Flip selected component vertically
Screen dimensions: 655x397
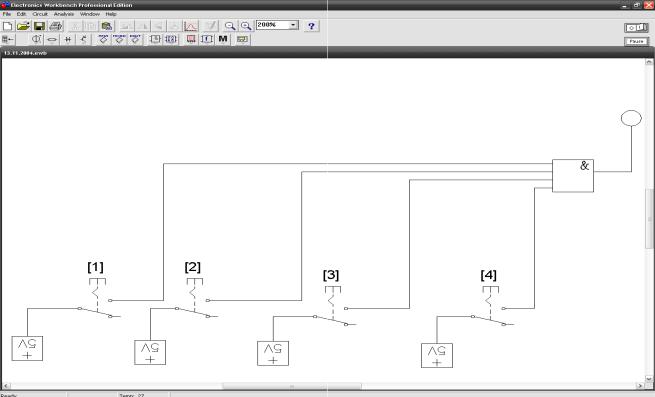[158, 26]
